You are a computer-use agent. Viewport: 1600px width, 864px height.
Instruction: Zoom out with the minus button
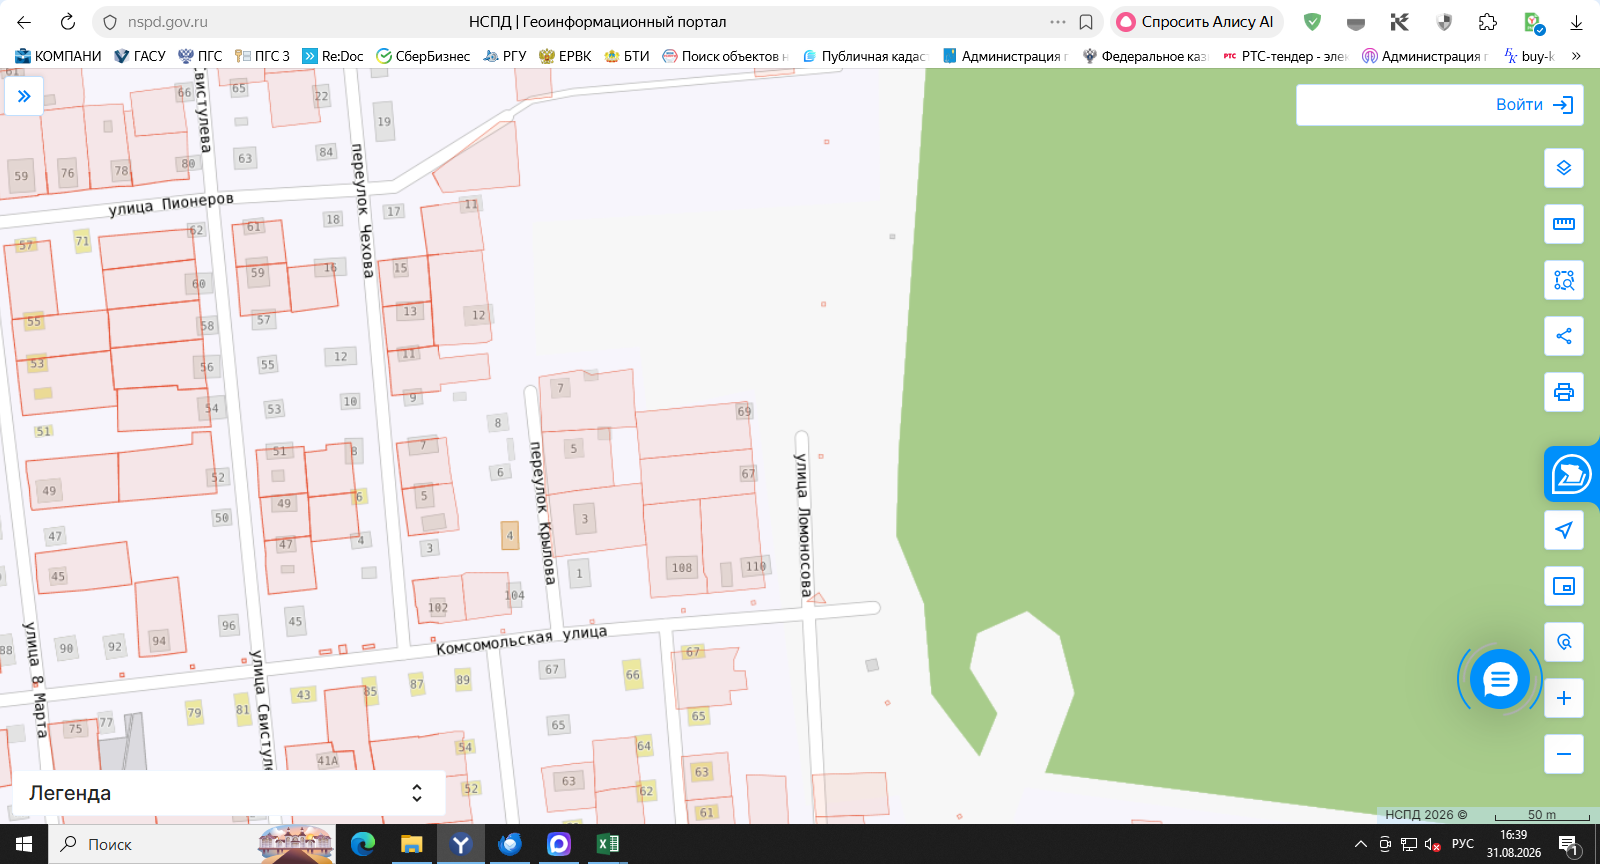1564,754
